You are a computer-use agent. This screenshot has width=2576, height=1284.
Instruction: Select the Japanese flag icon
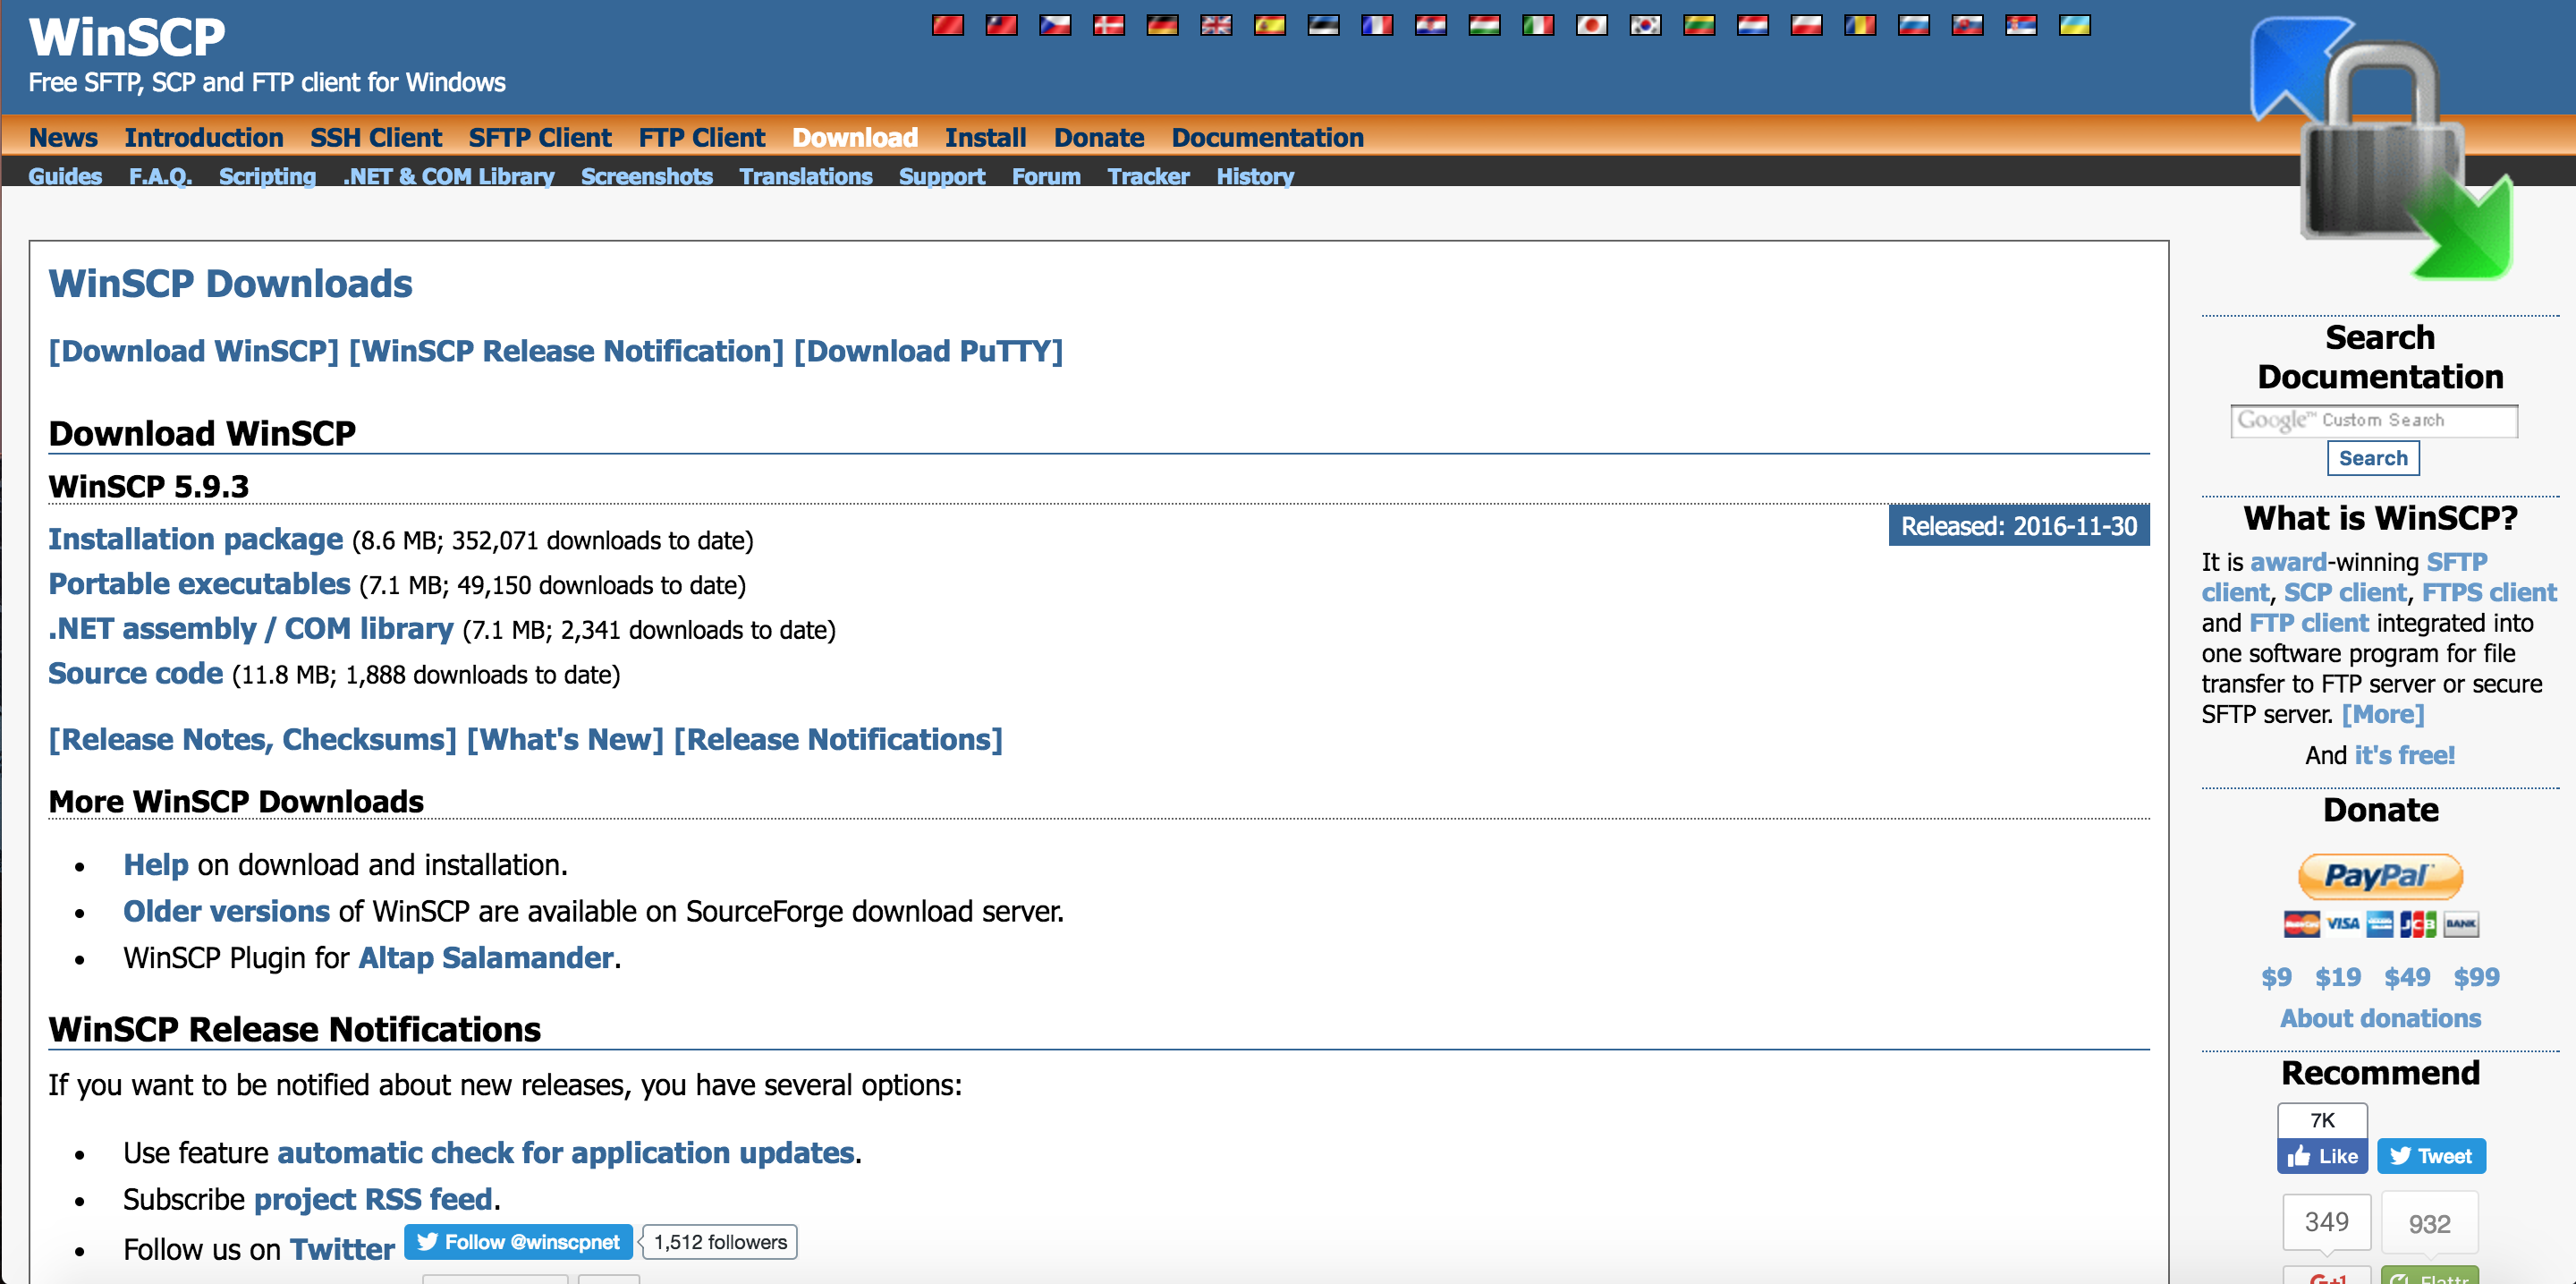1592,25
